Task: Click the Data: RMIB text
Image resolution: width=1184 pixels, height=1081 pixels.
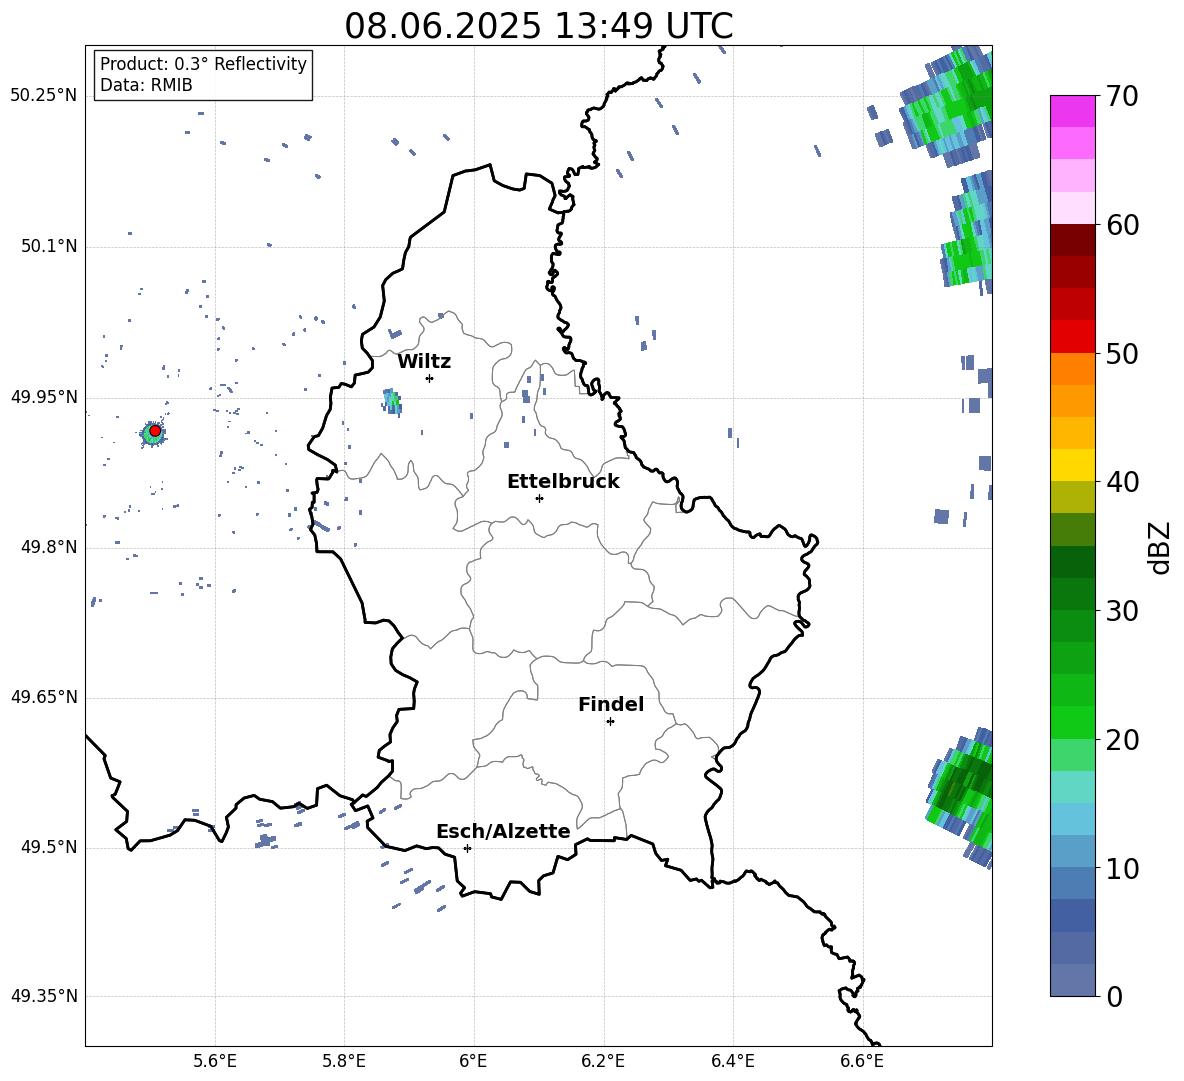Action: [146, 85]
